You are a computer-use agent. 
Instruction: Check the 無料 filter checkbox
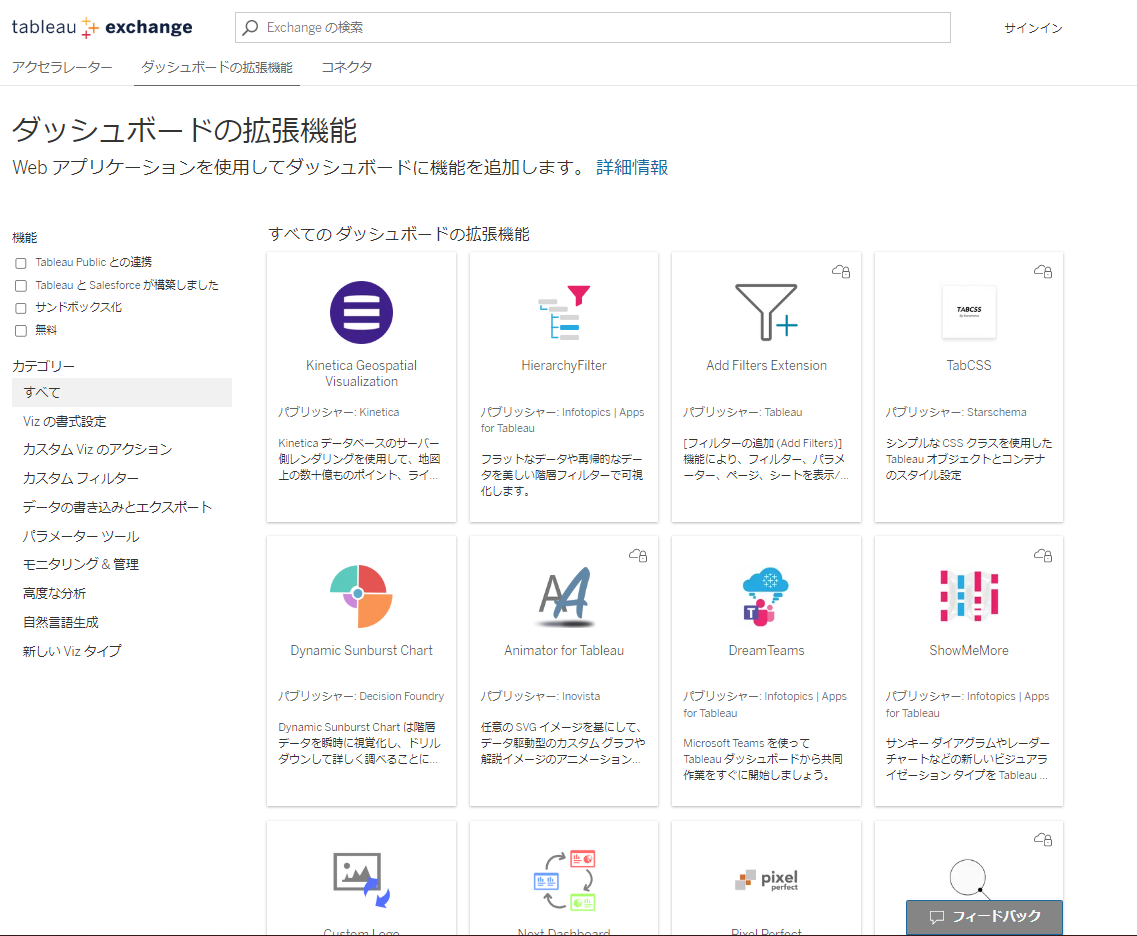(x=21, y=331)
